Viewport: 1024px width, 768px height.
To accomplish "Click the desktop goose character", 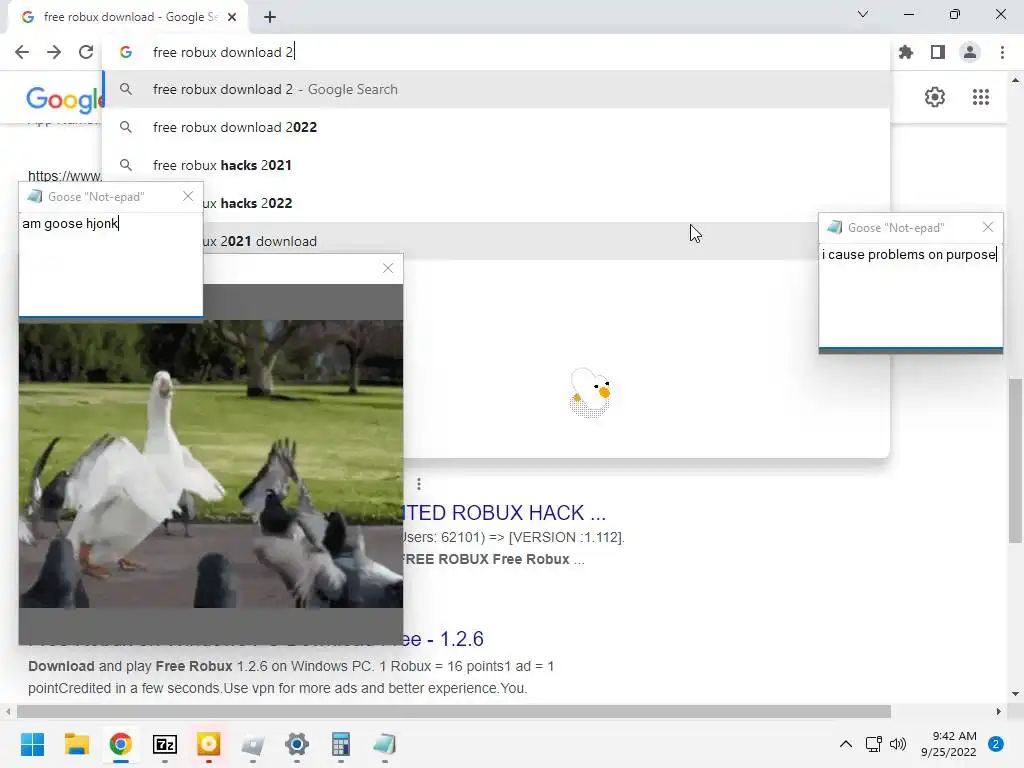I will [x=590, y=392].
